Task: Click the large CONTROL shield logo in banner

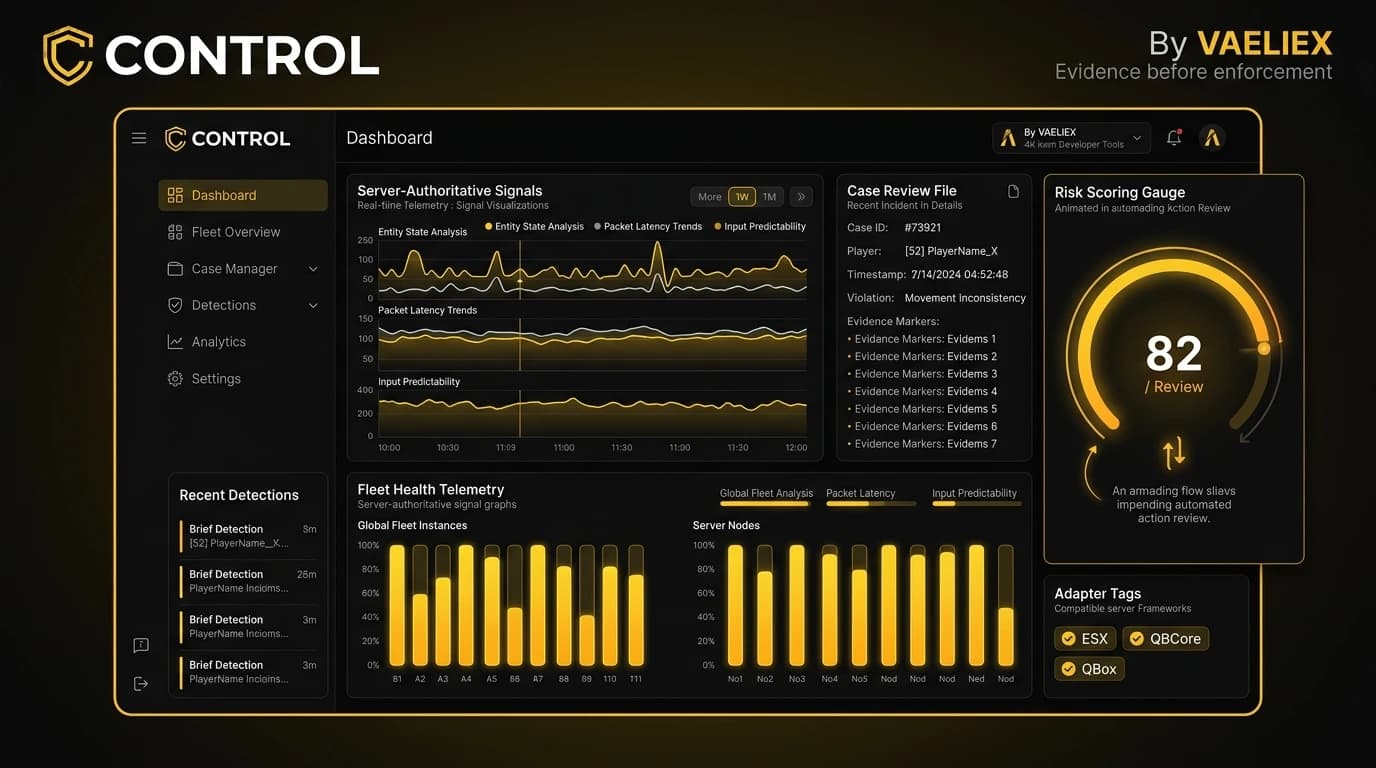Action: click(68, 55)
